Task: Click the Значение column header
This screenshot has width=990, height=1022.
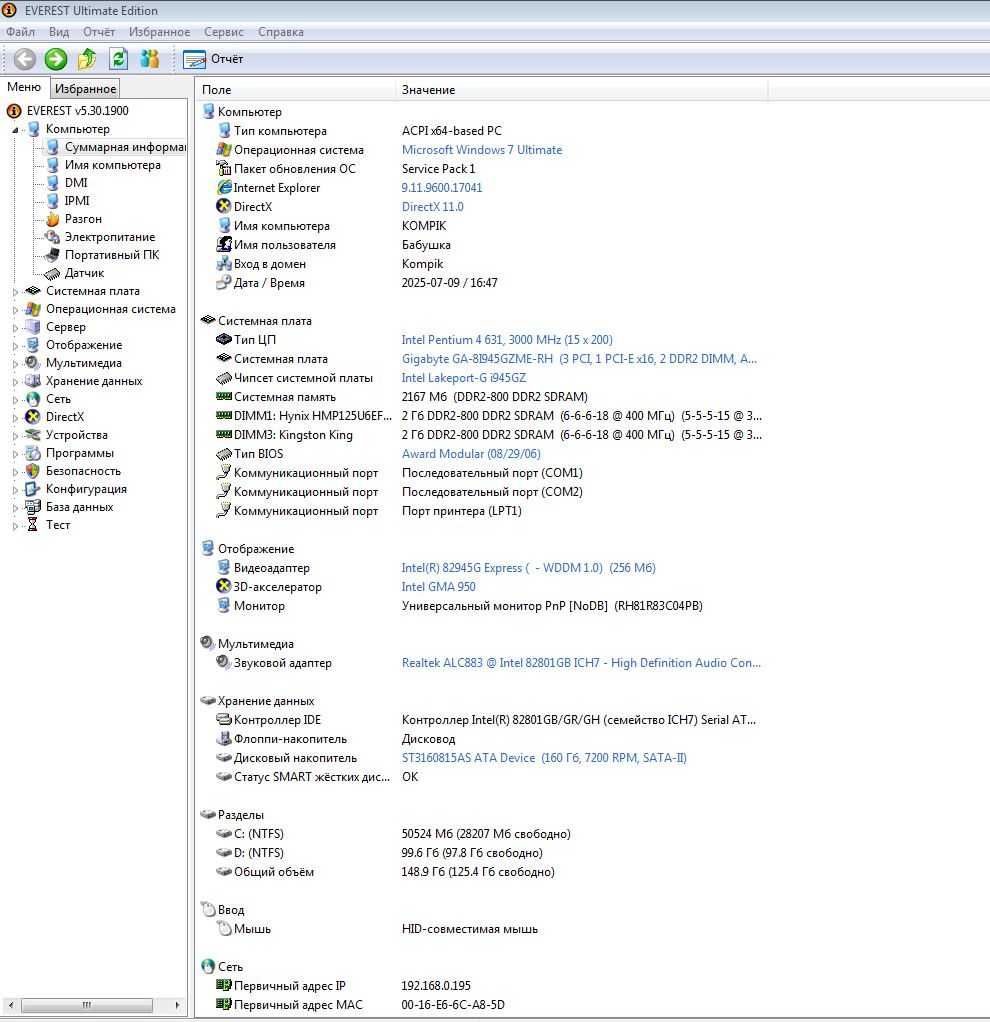Action: coord(582,90)
